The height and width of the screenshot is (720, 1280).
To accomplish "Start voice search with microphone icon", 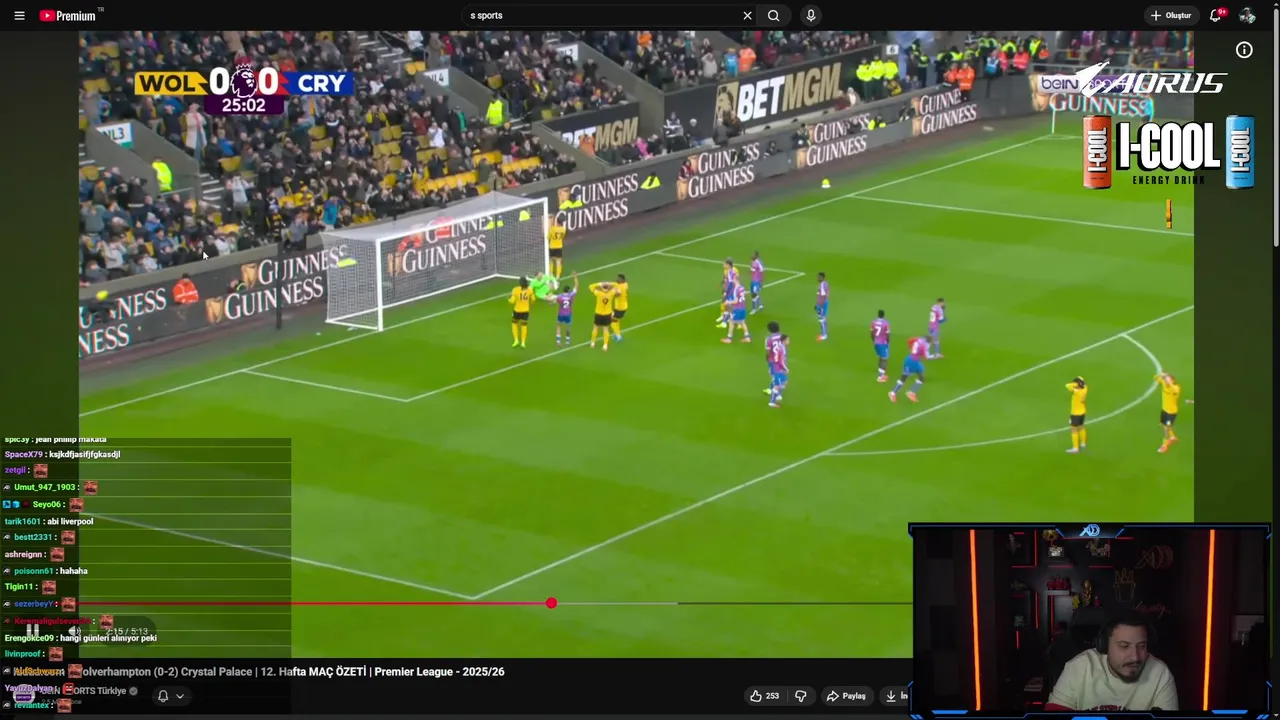I will click(x=811, y=15).
